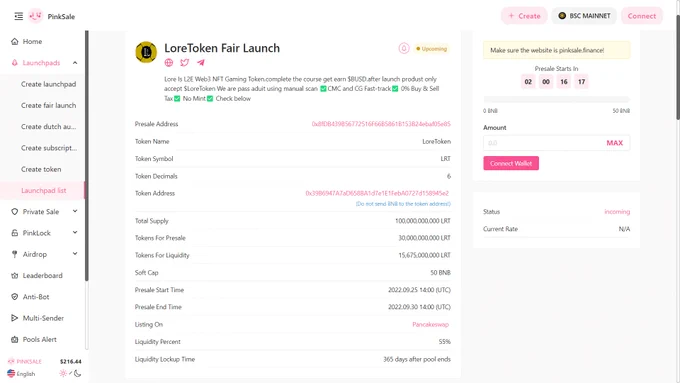680x383 pixels.
Task: Click the Launchpads rocket icon
Action: (14, 63)
